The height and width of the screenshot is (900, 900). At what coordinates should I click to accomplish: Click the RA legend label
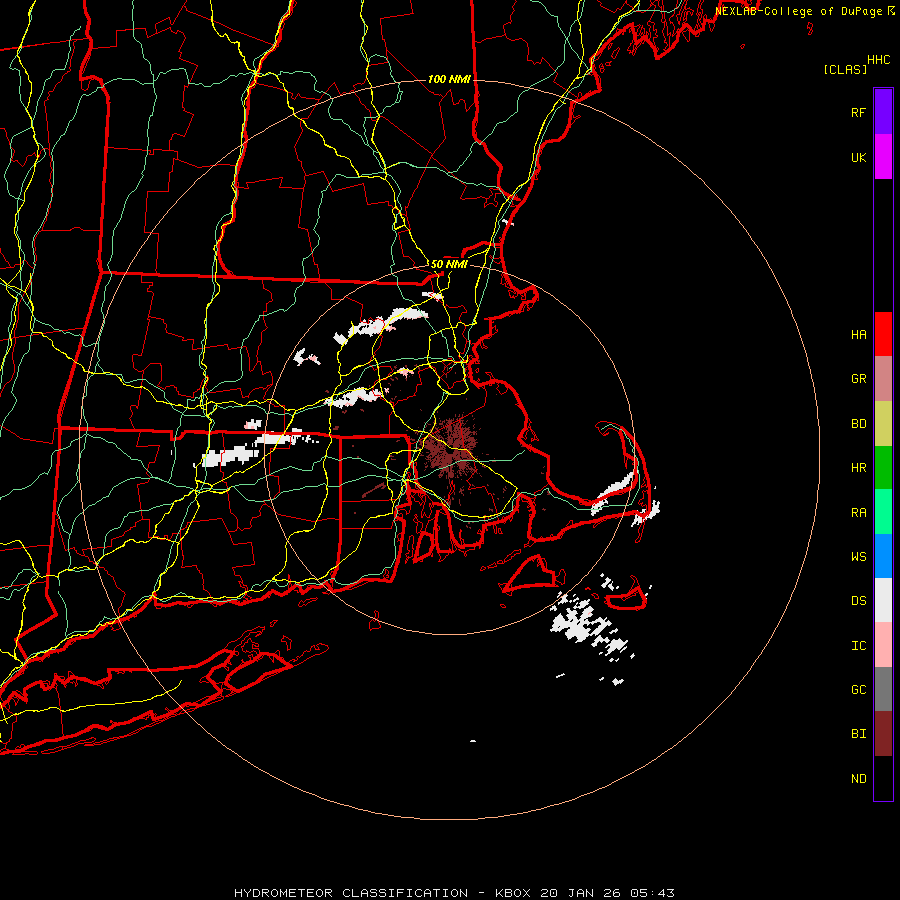tap(858, 513)
